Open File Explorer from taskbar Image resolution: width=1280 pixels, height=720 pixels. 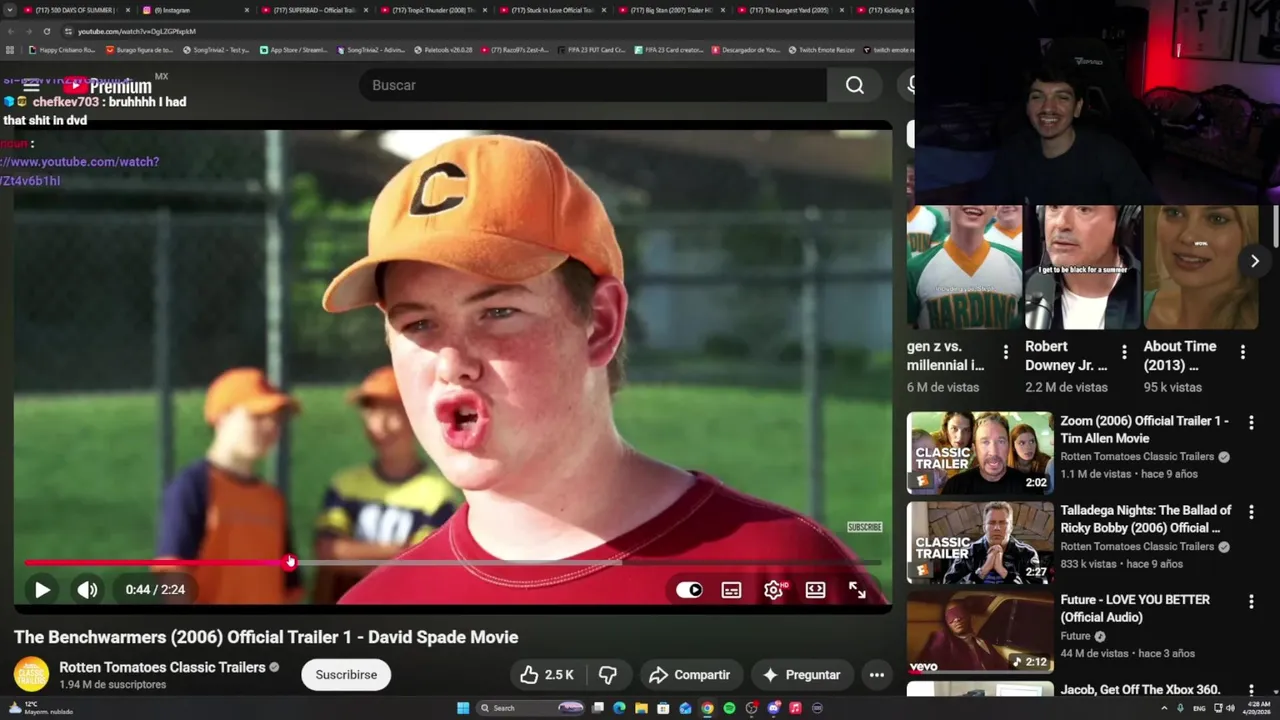[x=641, y=708]
